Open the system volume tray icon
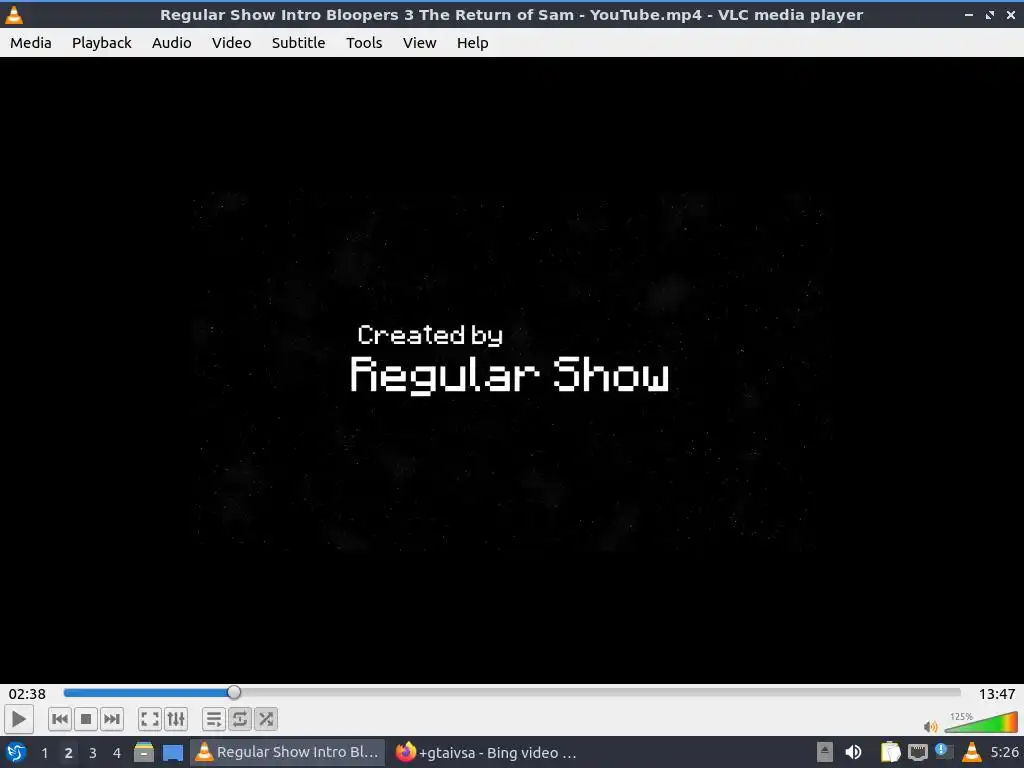This screenshot has width=1024, height=768. click(x=853, y=752)
